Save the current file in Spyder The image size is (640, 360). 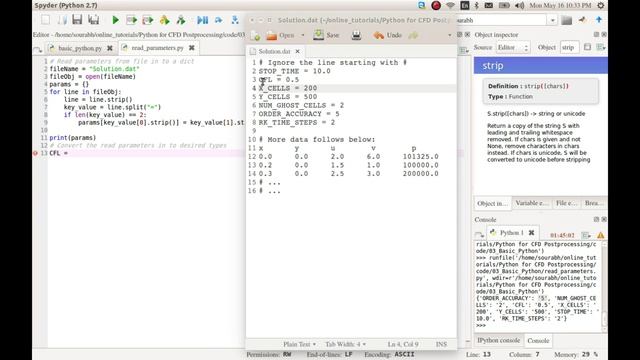point(77,20)
